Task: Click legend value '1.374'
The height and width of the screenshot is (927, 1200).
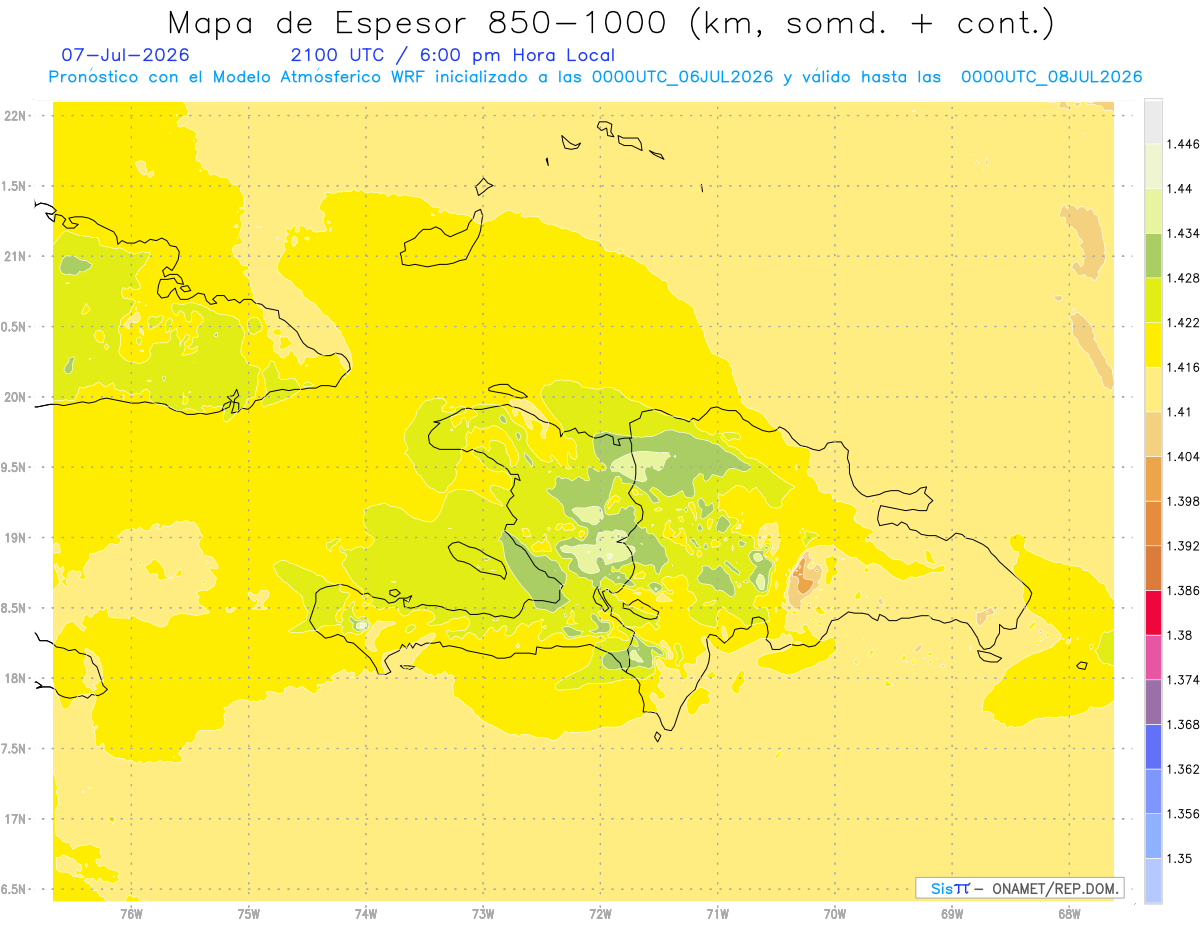Action: [x=1184, y=680]
